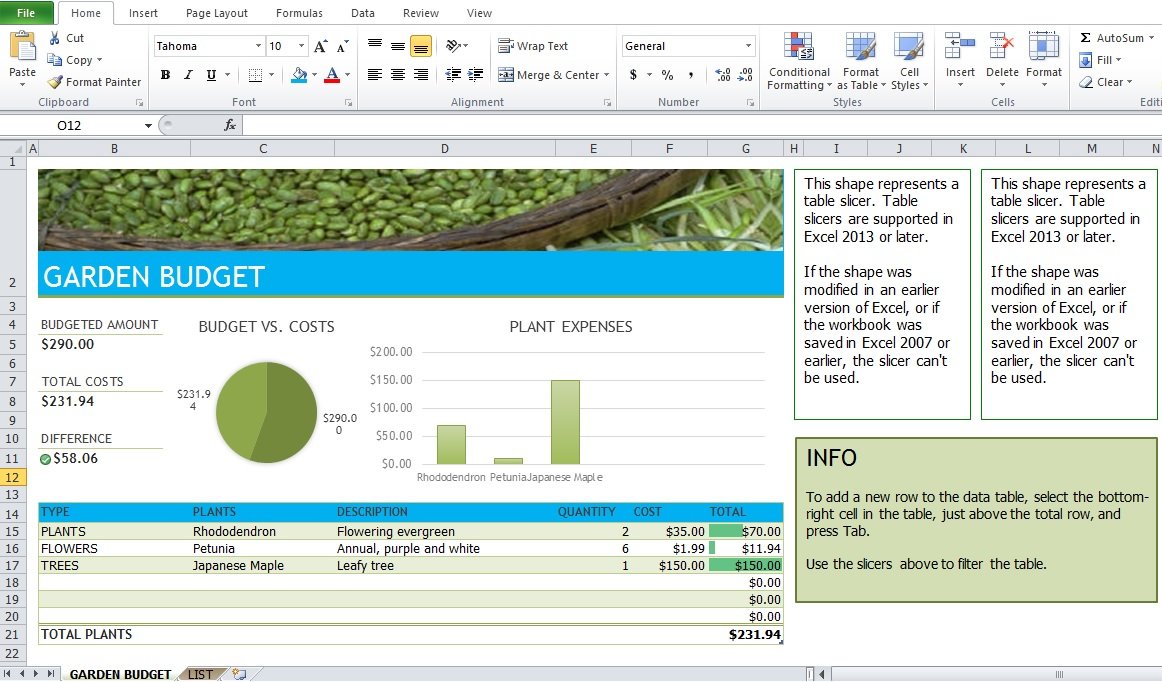1162x682 pixels.
Task: Open the General number format dropdown
Action: pyautogui.click(x=748, y=46)
